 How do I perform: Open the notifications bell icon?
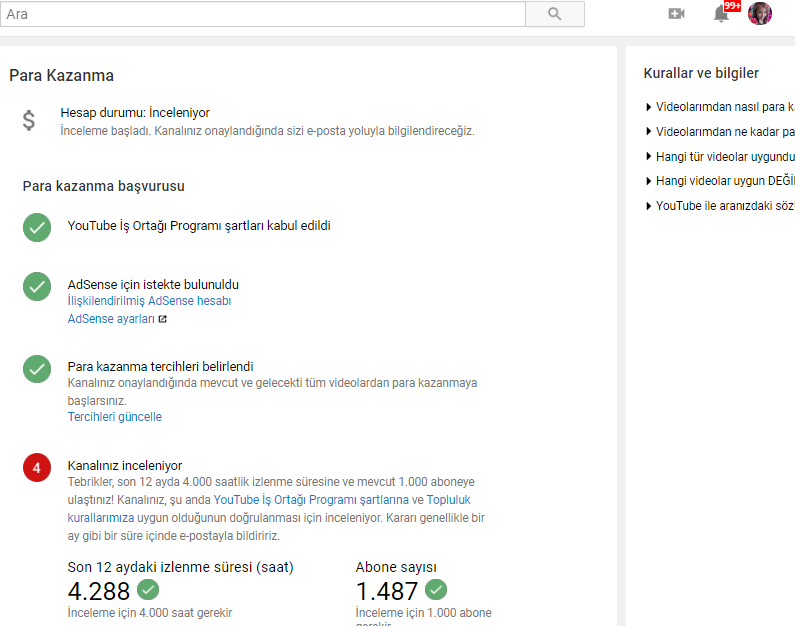coord(721,14)
